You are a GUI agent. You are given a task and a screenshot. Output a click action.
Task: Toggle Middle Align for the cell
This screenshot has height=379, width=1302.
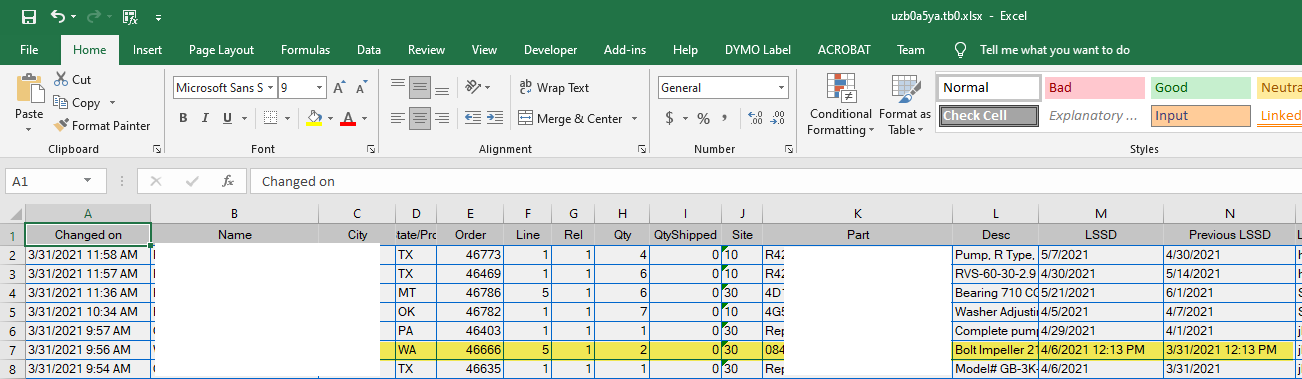point(420,87)
